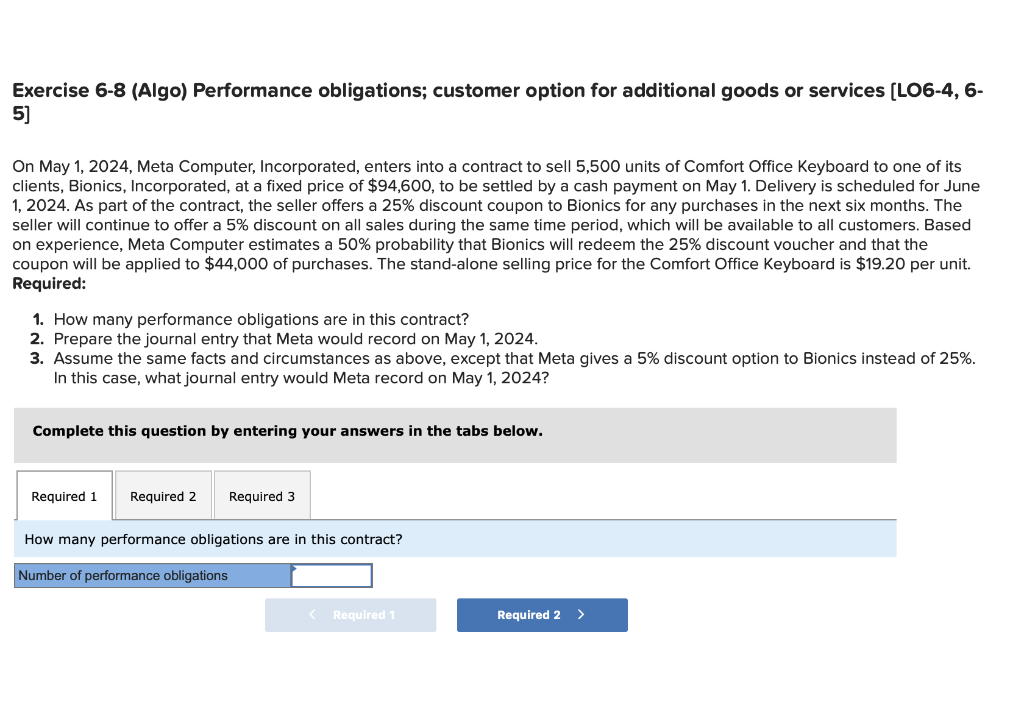The image size is (1024, 702).
Task: Click requirement 1 in the numbered list
Action: pyautogui.click(x=260, y=320)
